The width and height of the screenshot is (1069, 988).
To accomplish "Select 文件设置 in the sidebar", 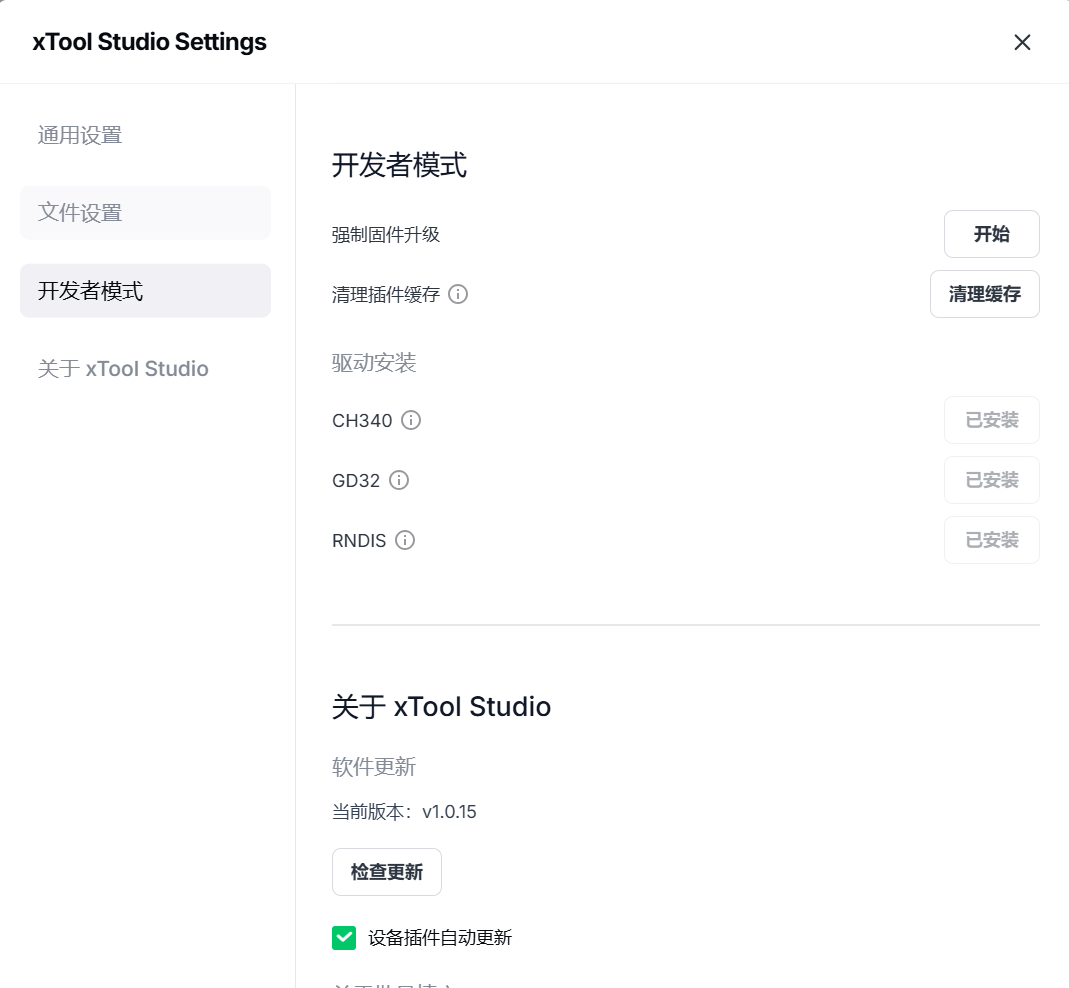I will tap(80, 213).
